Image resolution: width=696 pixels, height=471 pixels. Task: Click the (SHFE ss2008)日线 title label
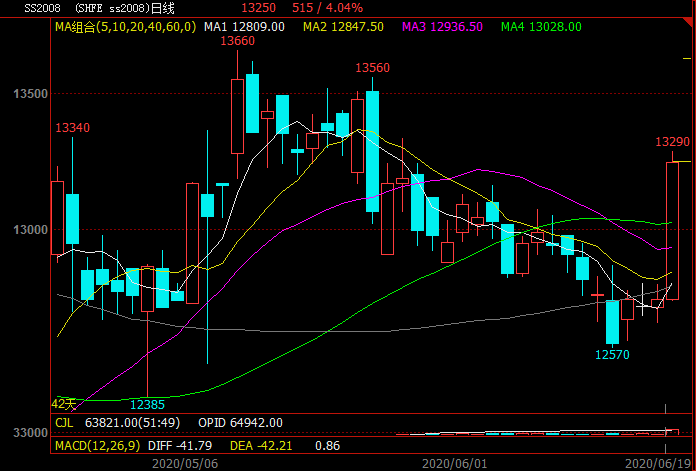(x=125, y=8)
